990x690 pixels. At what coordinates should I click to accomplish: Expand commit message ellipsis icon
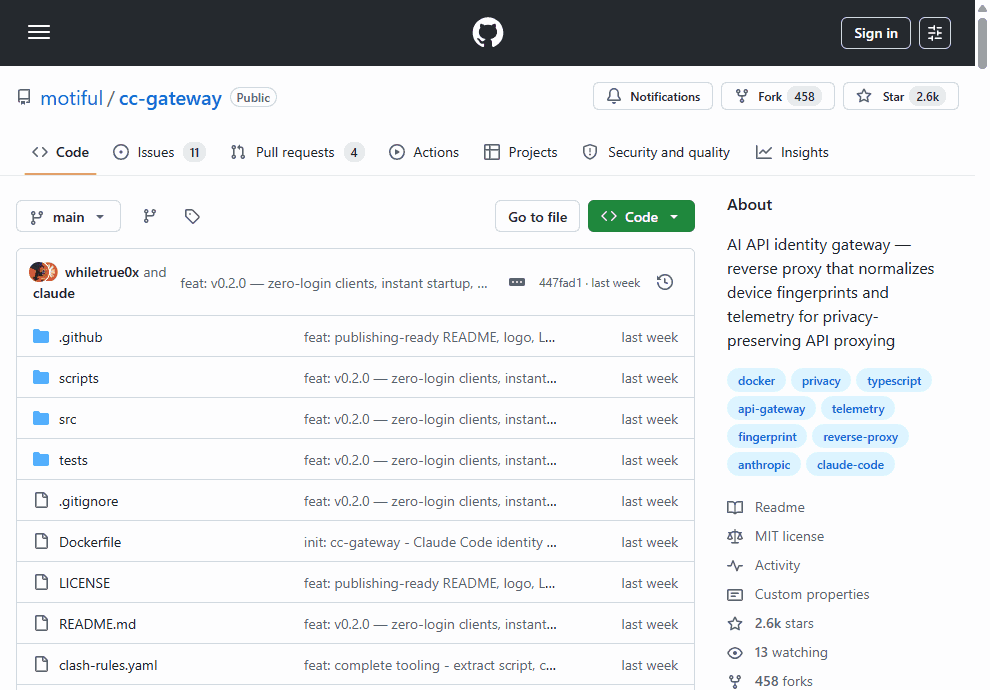517,283
